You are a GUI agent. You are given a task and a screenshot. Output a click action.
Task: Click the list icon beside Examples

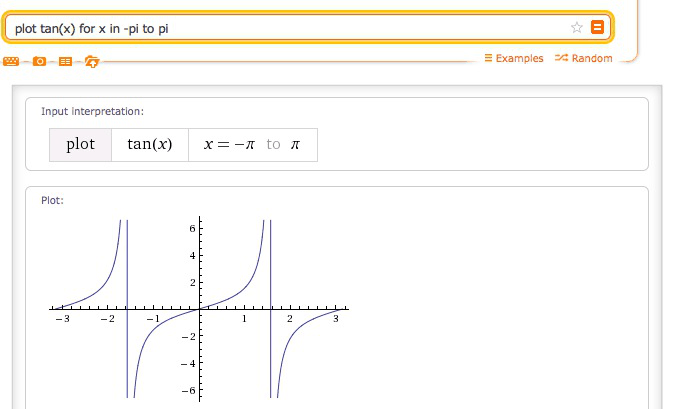tap(488, 58)
